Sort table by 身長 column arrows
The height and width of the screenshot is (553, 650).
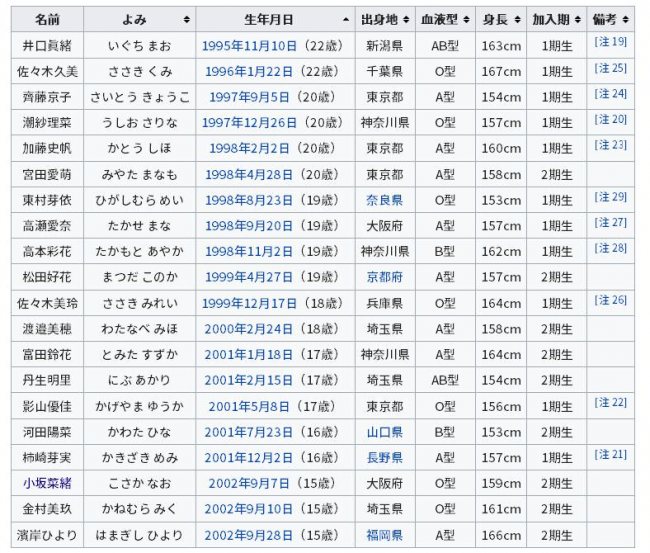517,19
